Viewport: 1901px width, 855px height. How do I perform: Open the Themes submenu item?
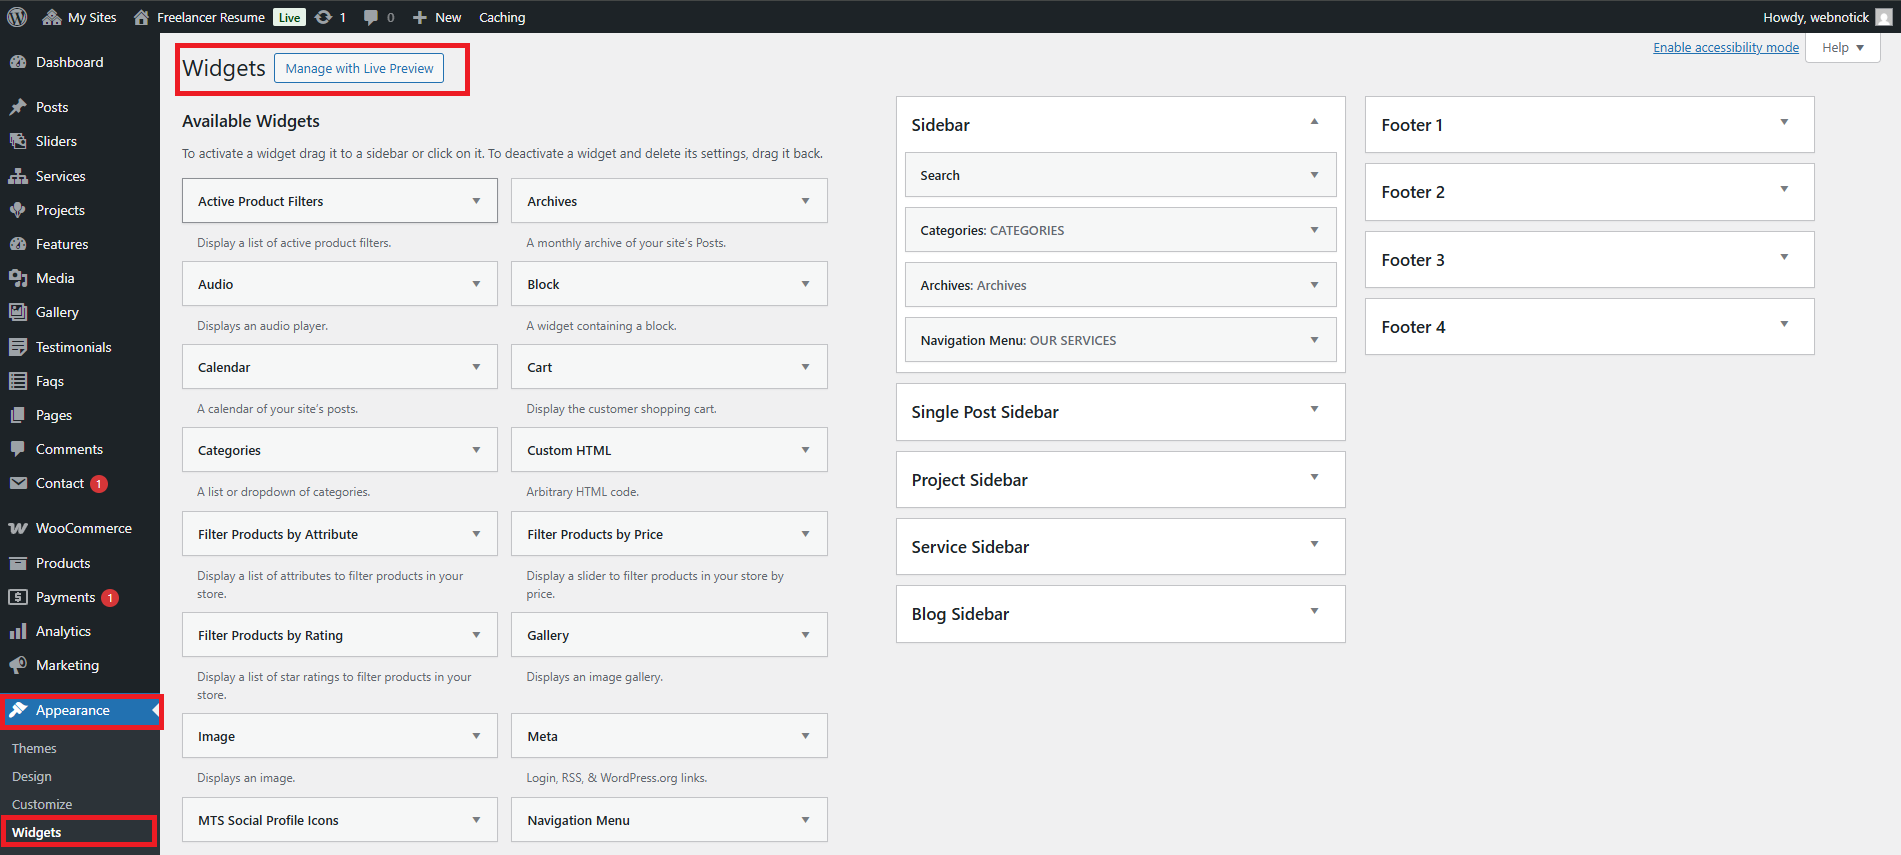tap(34, 748)
